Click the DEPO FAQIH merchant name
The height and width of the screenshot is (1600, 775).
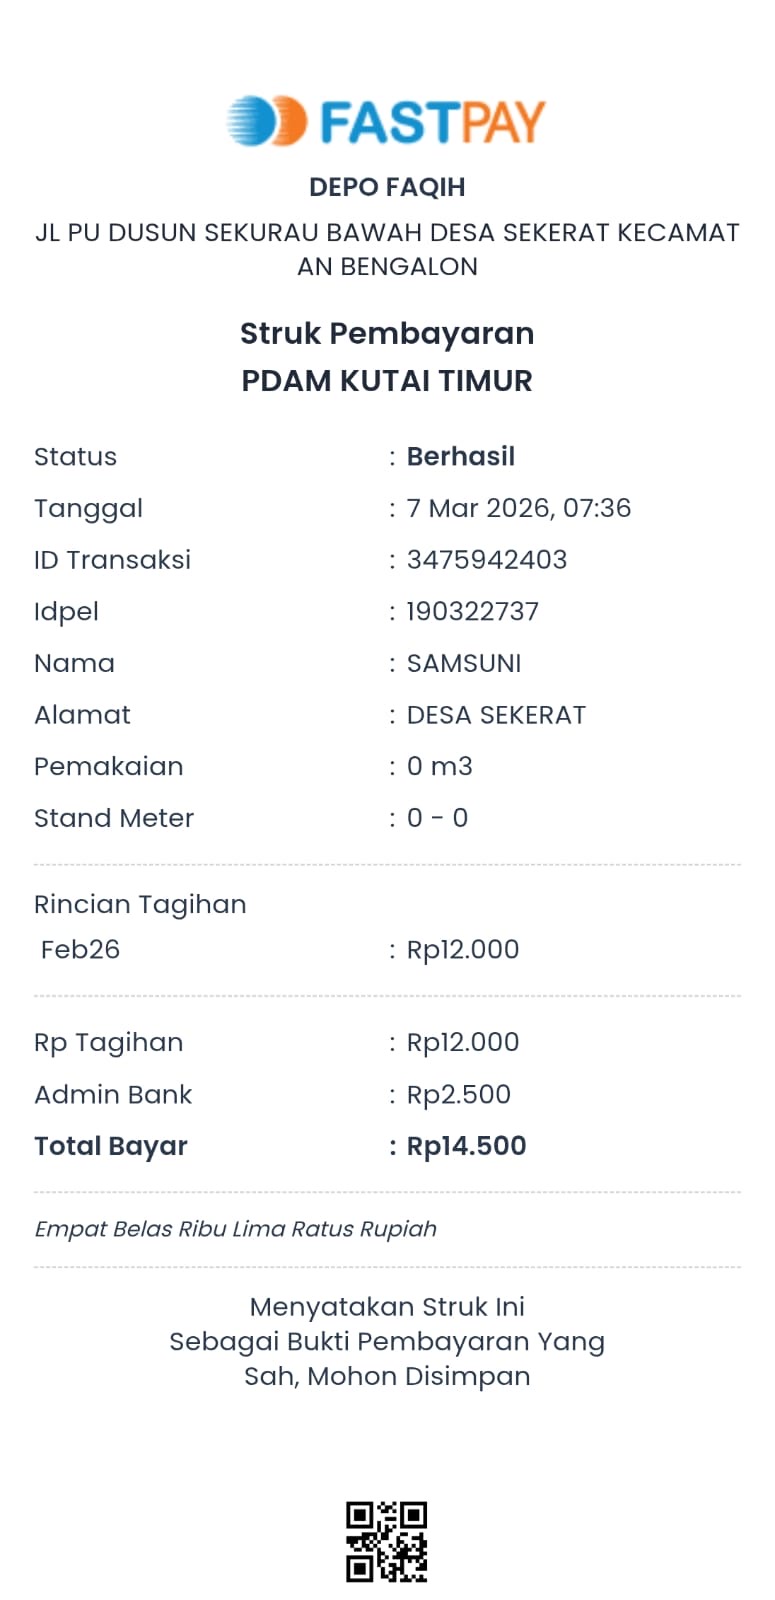(387, 187)
